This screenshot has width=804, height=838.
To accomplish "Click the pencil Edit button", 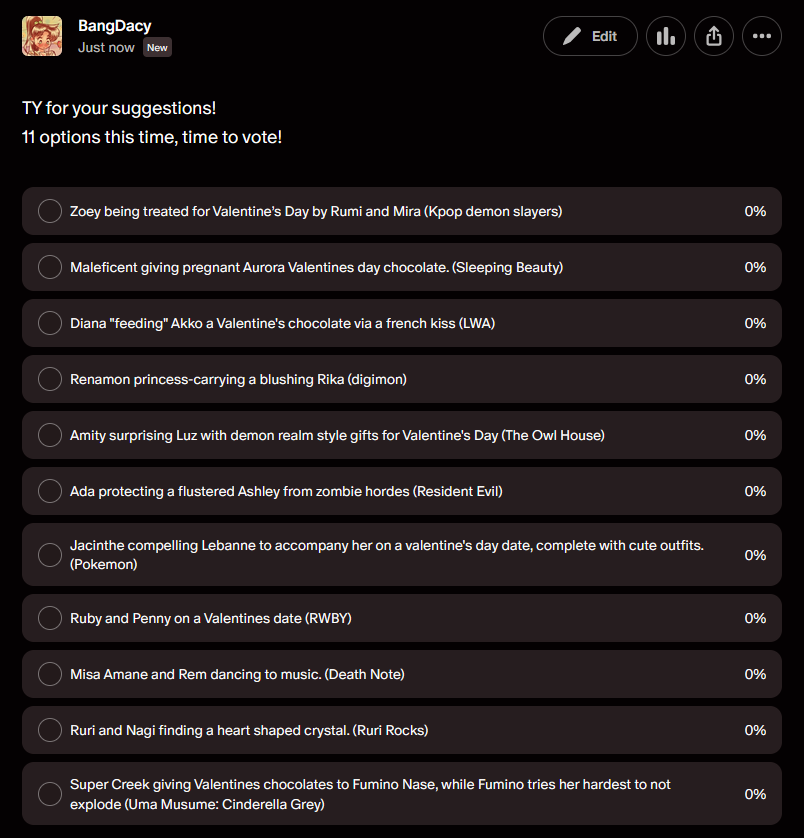I will tap(590, 36).
